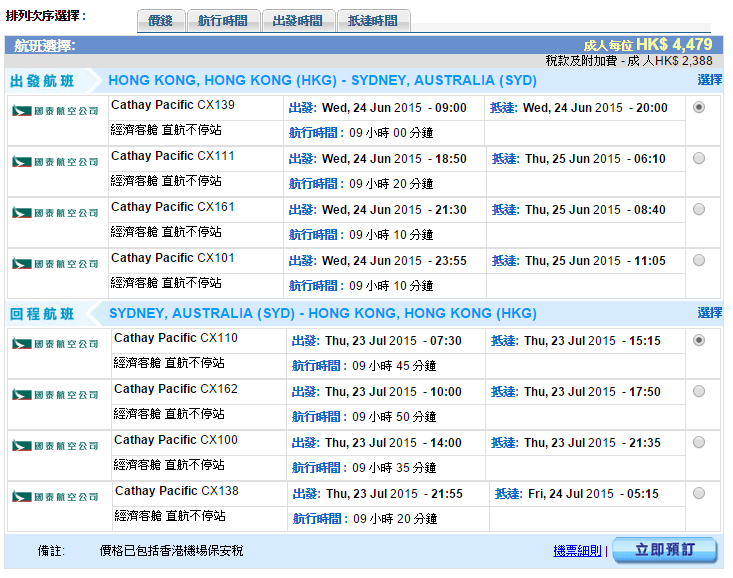The height and width of the screenshot is (578, 733).
Task: Click Cathay Pacific logo beside flight CX139
Action: tap(55, 111)
